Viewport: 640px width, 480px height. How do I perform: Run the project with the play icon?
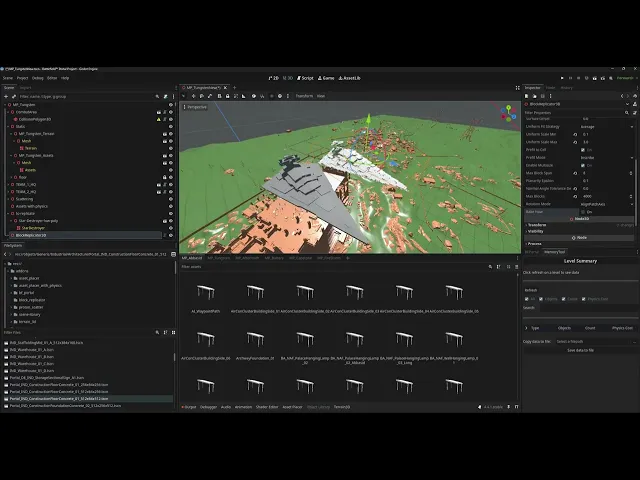pos(562,78)
